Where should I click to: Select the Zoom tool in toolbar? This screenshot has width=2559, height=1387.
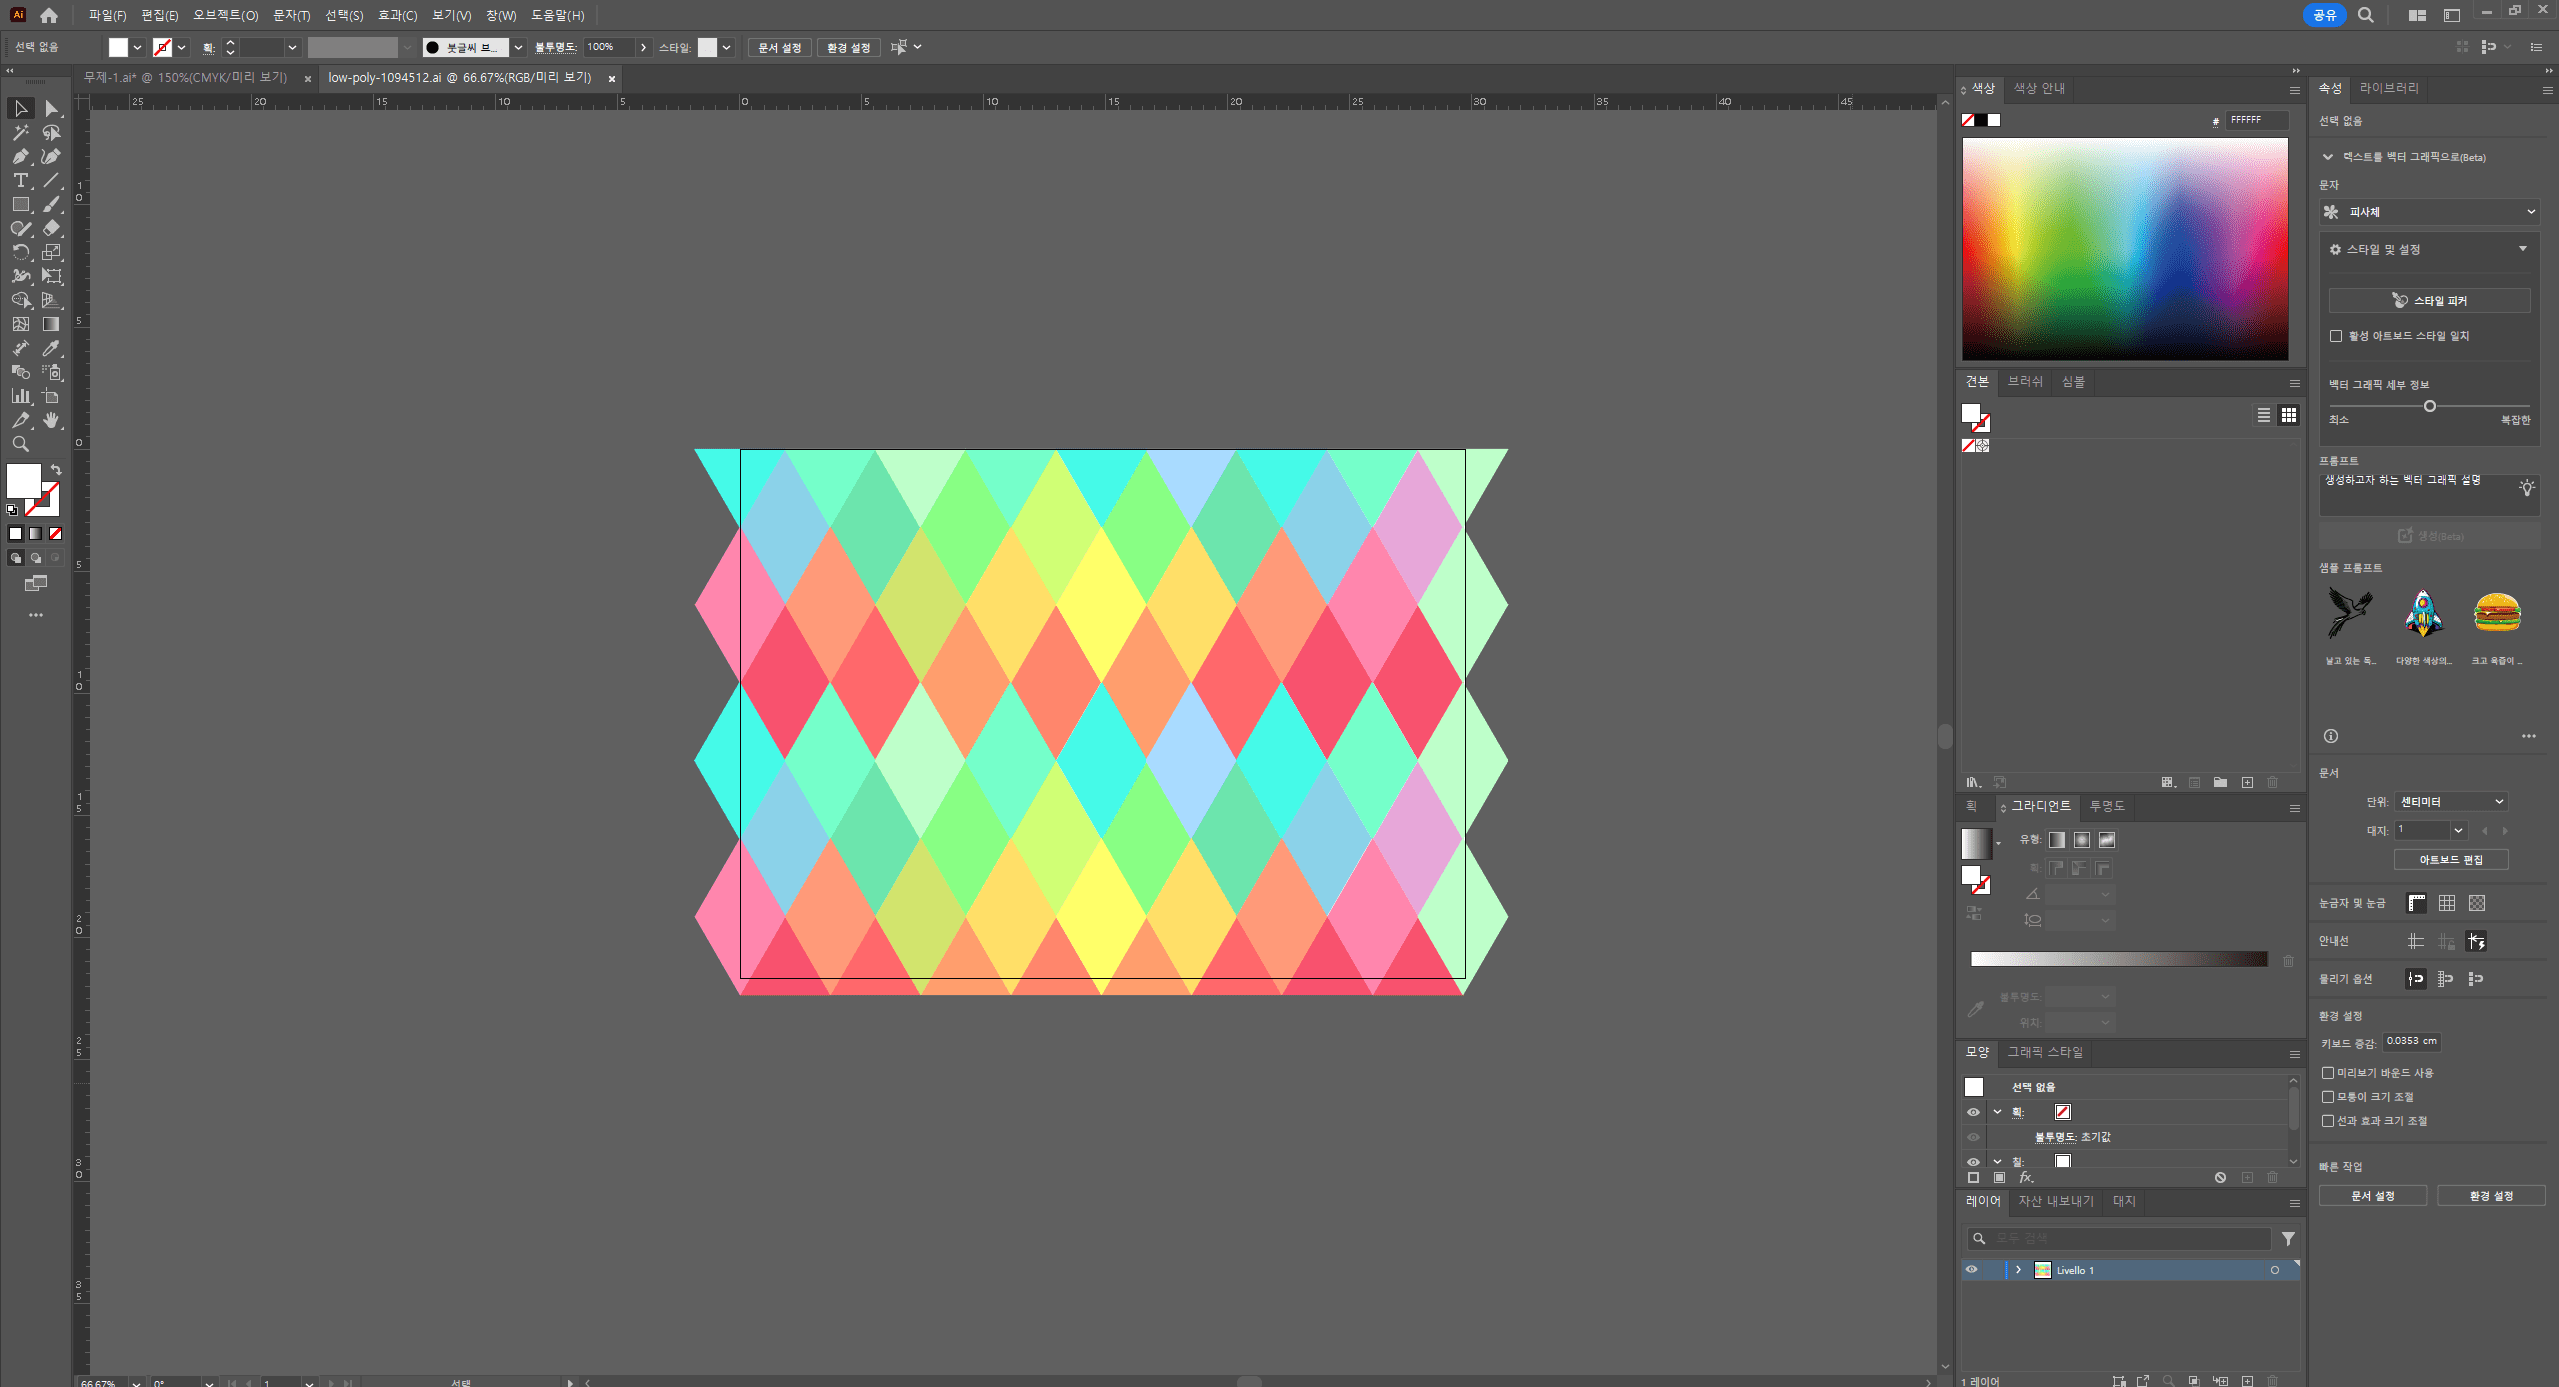click(20, 444)
